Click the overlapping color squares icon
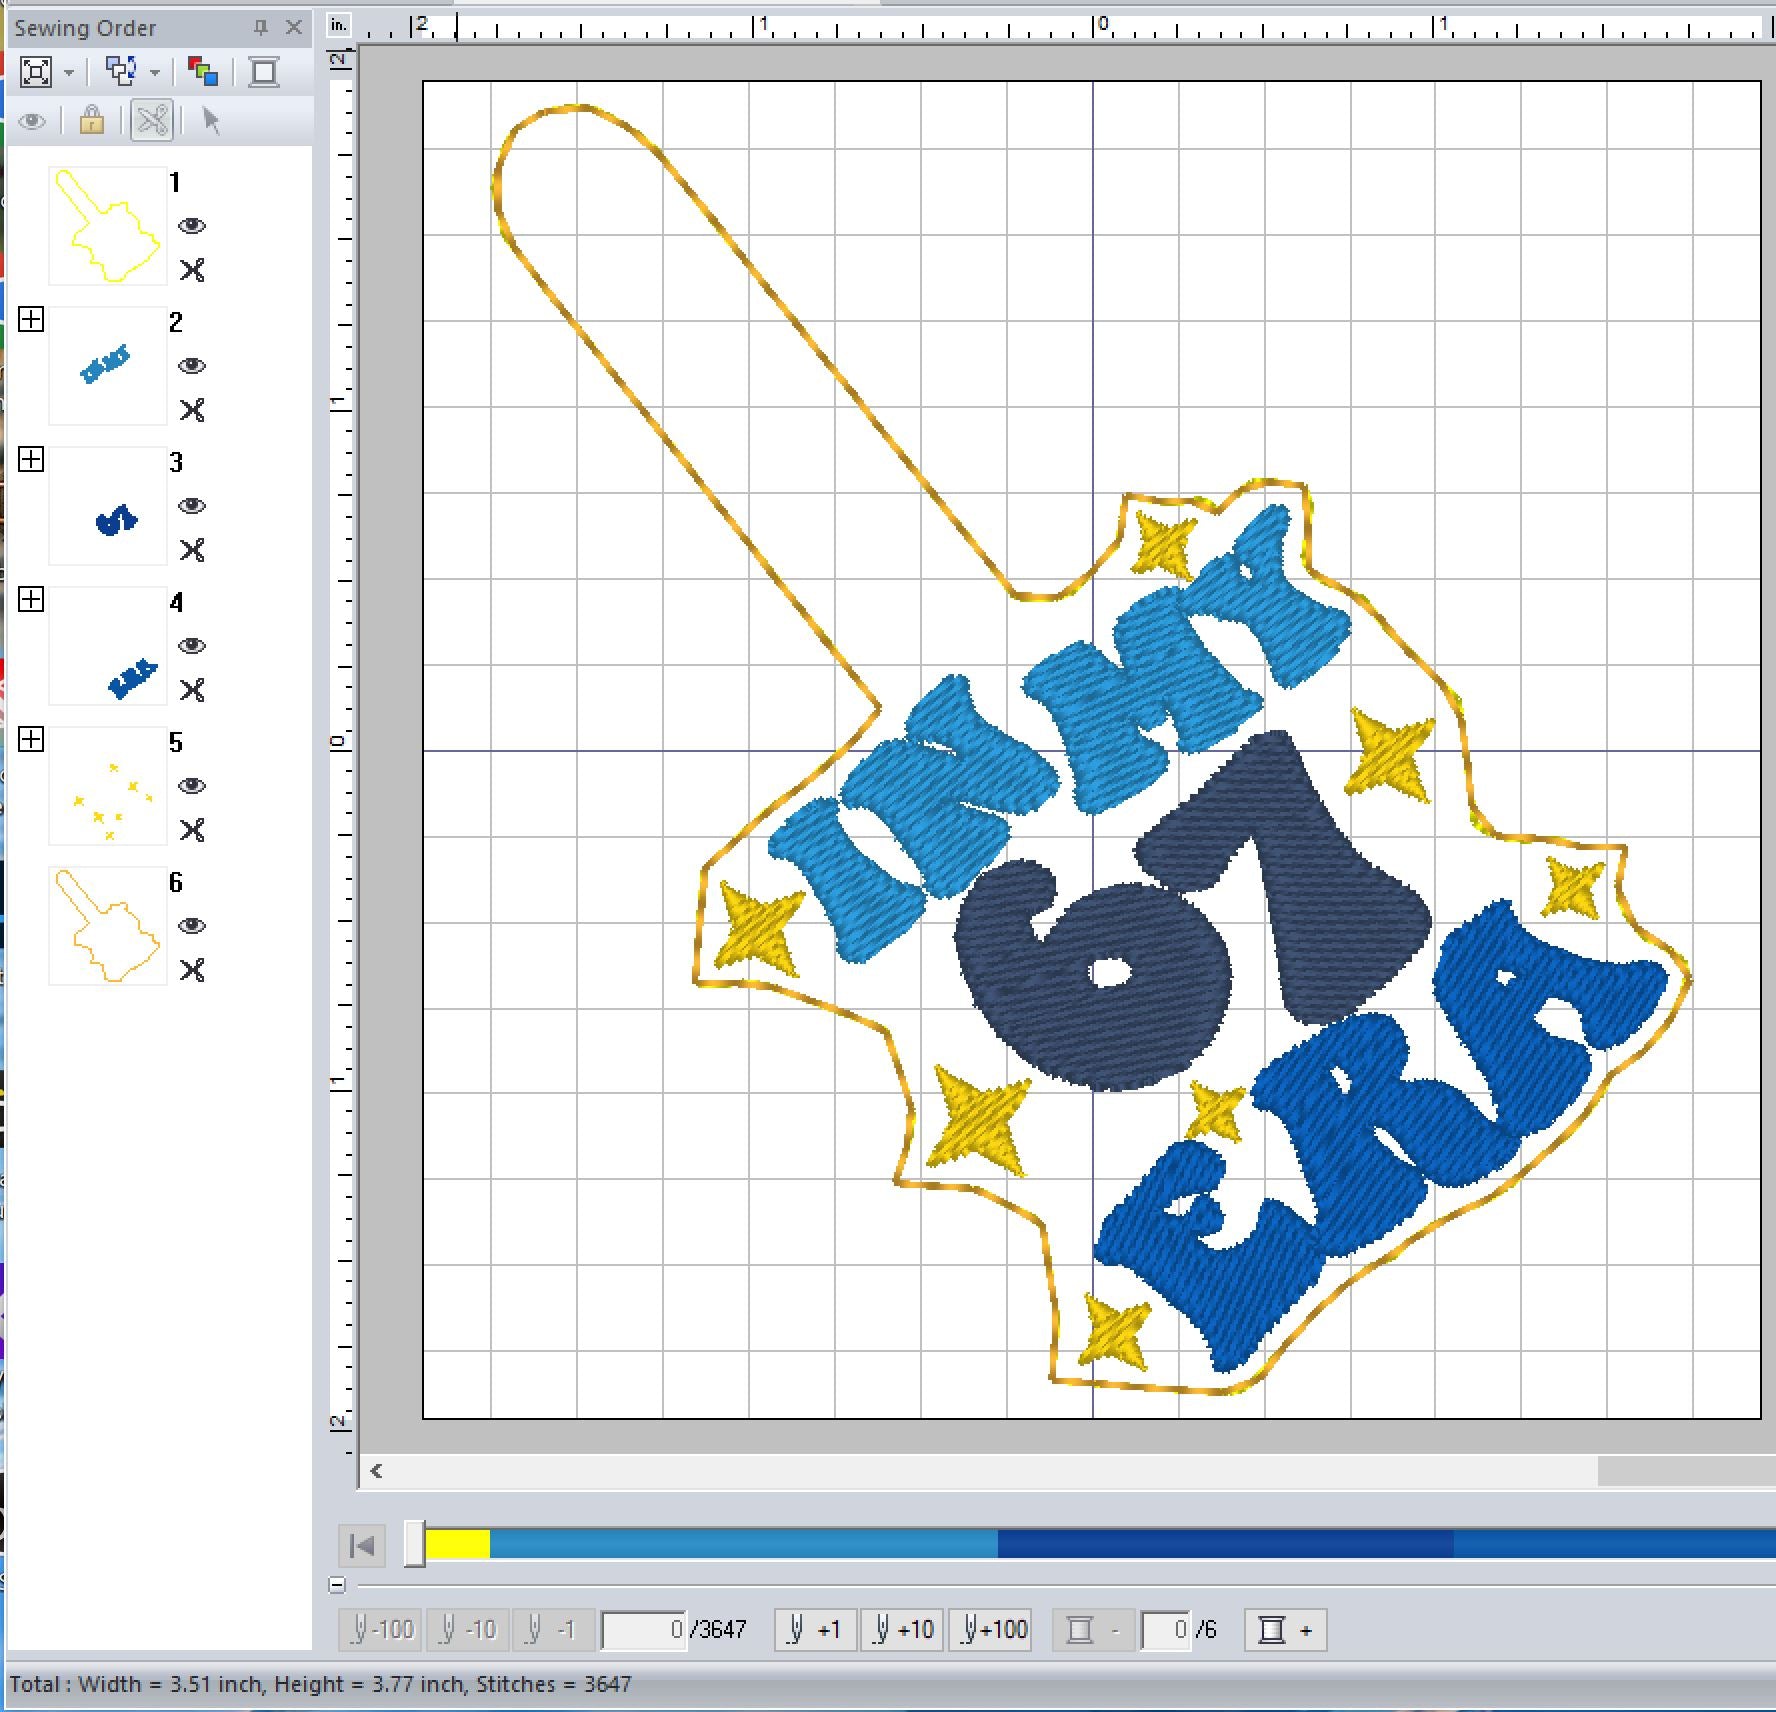 click(203, 72)
